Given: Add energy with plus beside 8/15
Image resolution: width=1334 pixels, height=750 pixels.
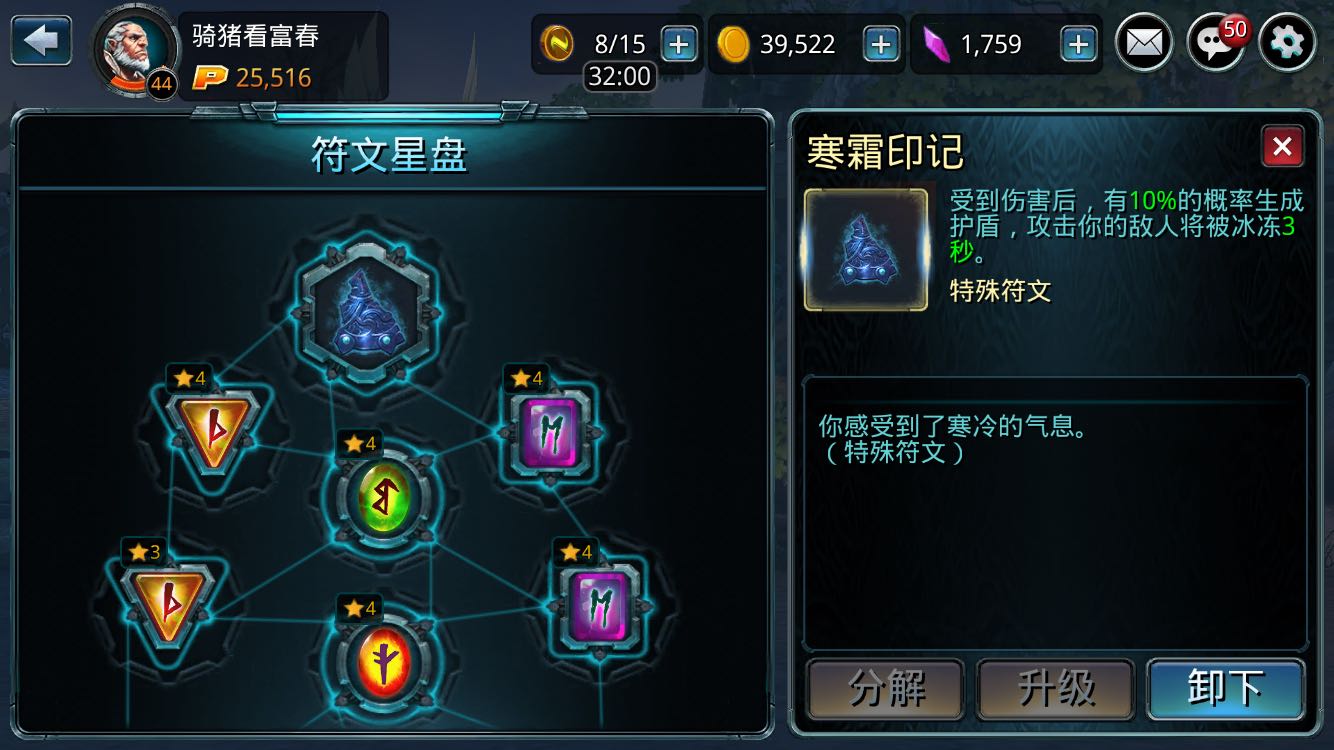Looking at the screenshot, I should click(679, 44).
